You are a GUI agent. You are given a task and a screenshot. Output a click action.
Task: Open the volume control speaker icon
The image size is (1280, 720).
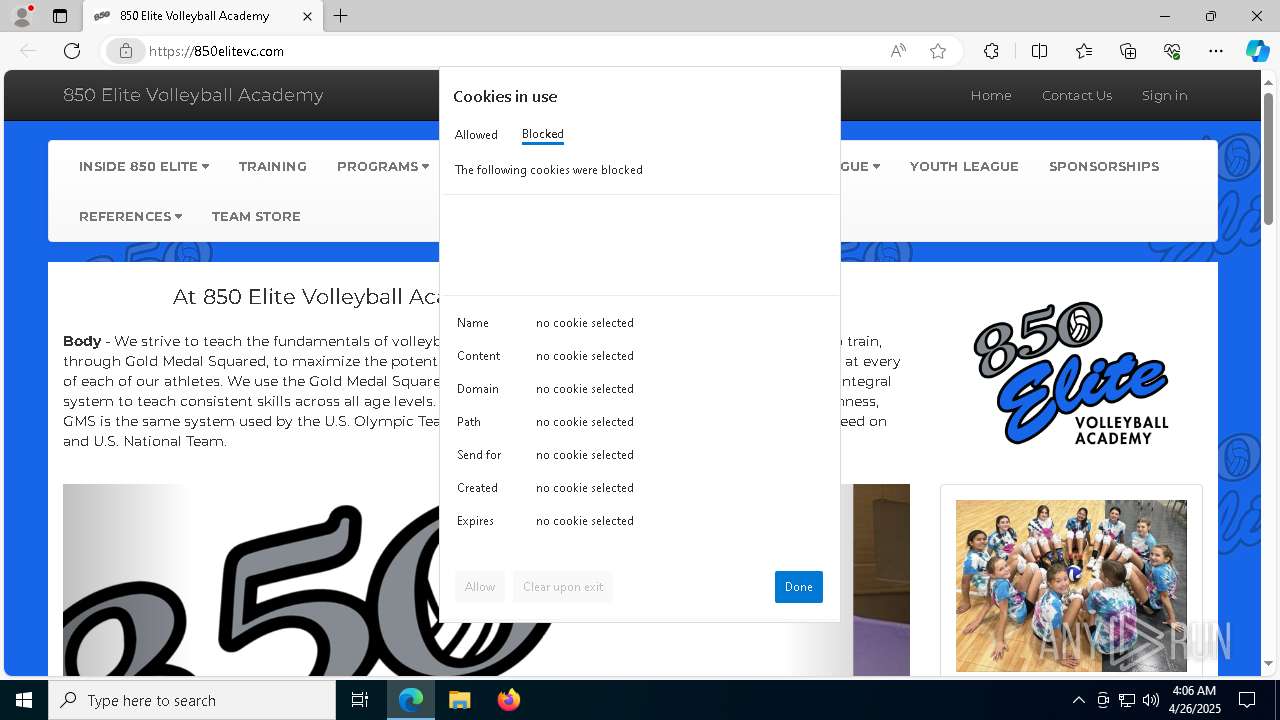(1150, 700)
